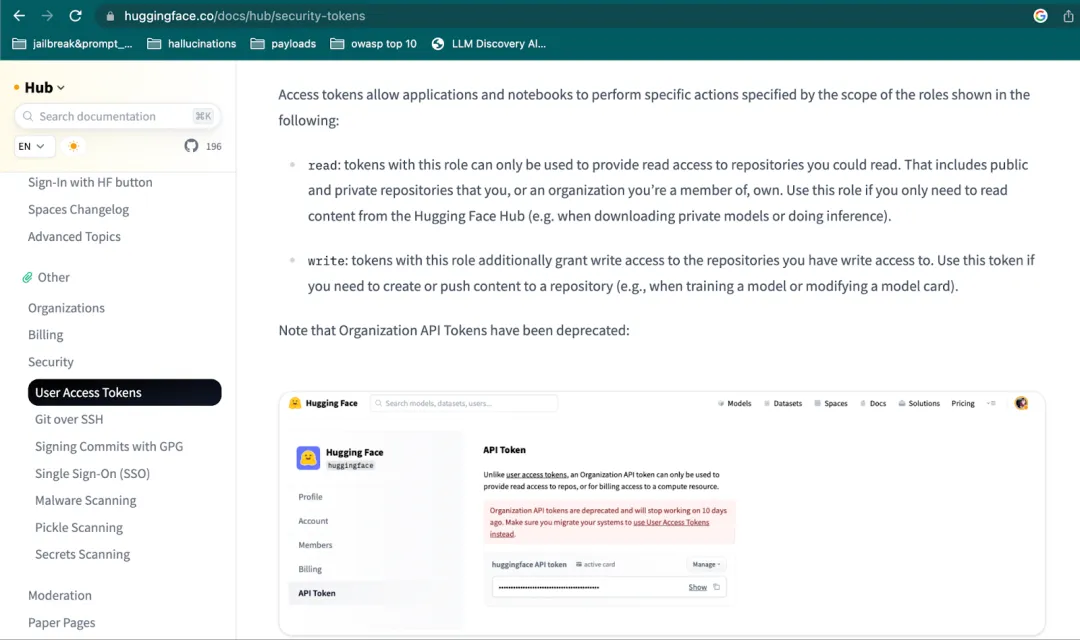Open the payloads bookmarks folder
The image size is (1080, 640).
tap(283, 43)
